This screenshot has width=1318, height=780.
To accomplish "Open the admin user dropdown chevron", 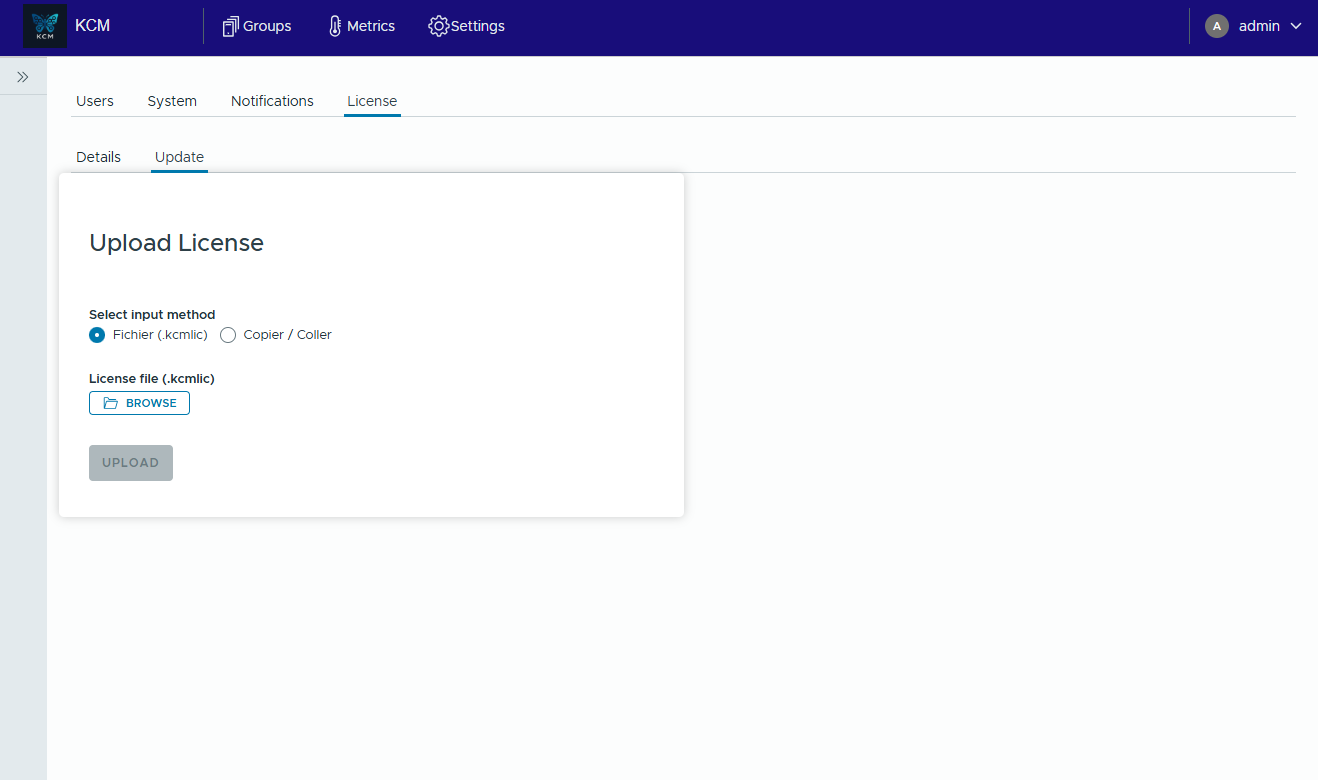I will click(x=1296, y=27).
